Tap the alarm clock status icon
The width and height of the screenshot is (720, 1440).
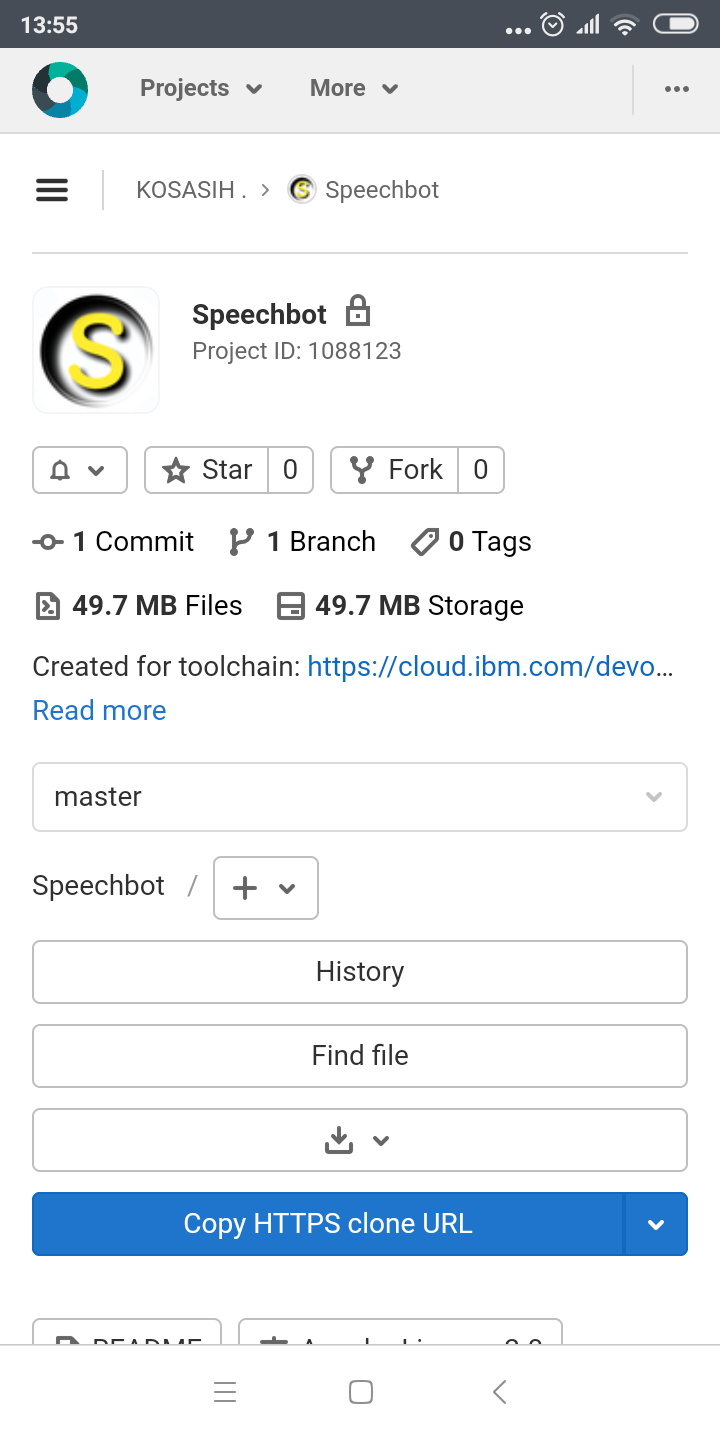(553, 25)
